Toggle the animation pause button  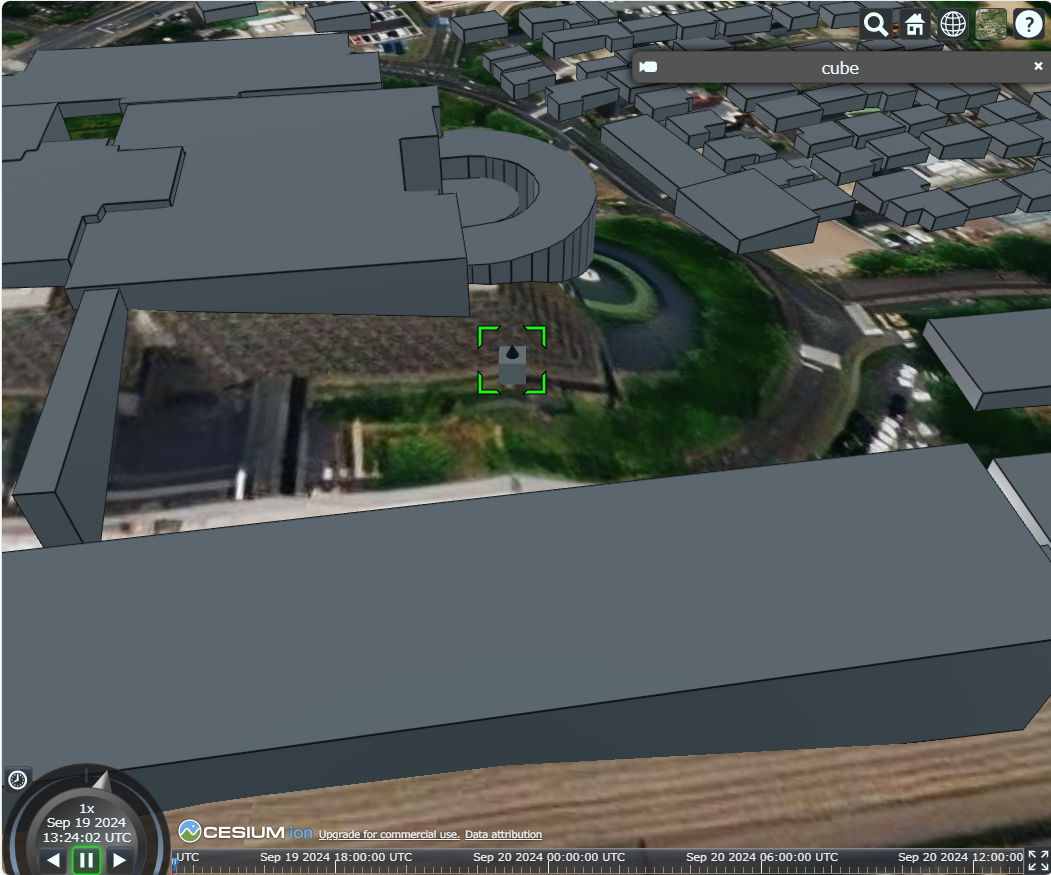86,859
